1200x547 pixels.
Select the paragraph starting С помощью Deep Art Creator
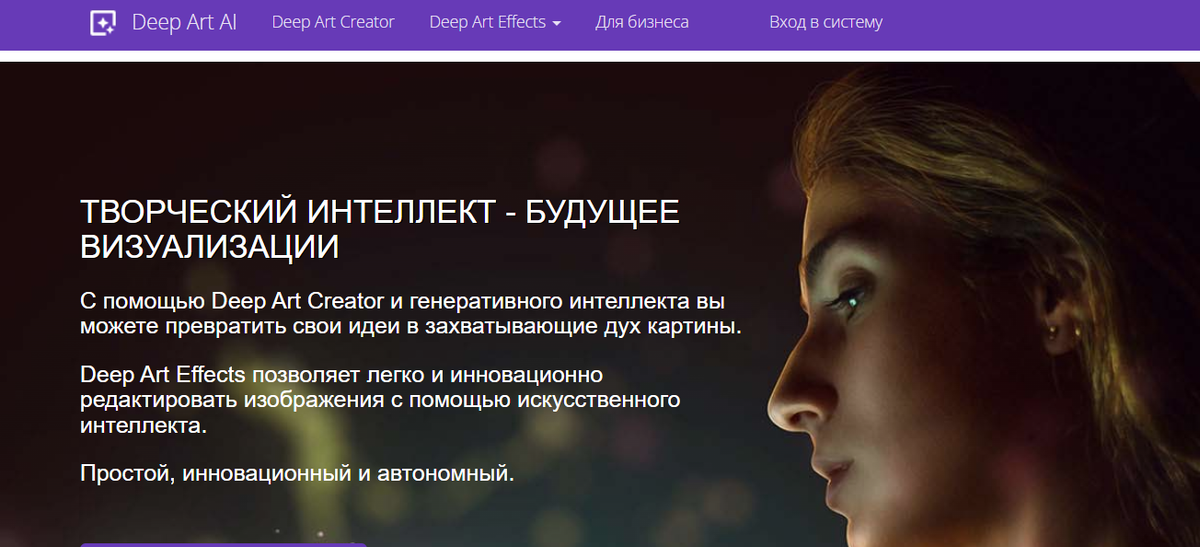pos(411,314)
